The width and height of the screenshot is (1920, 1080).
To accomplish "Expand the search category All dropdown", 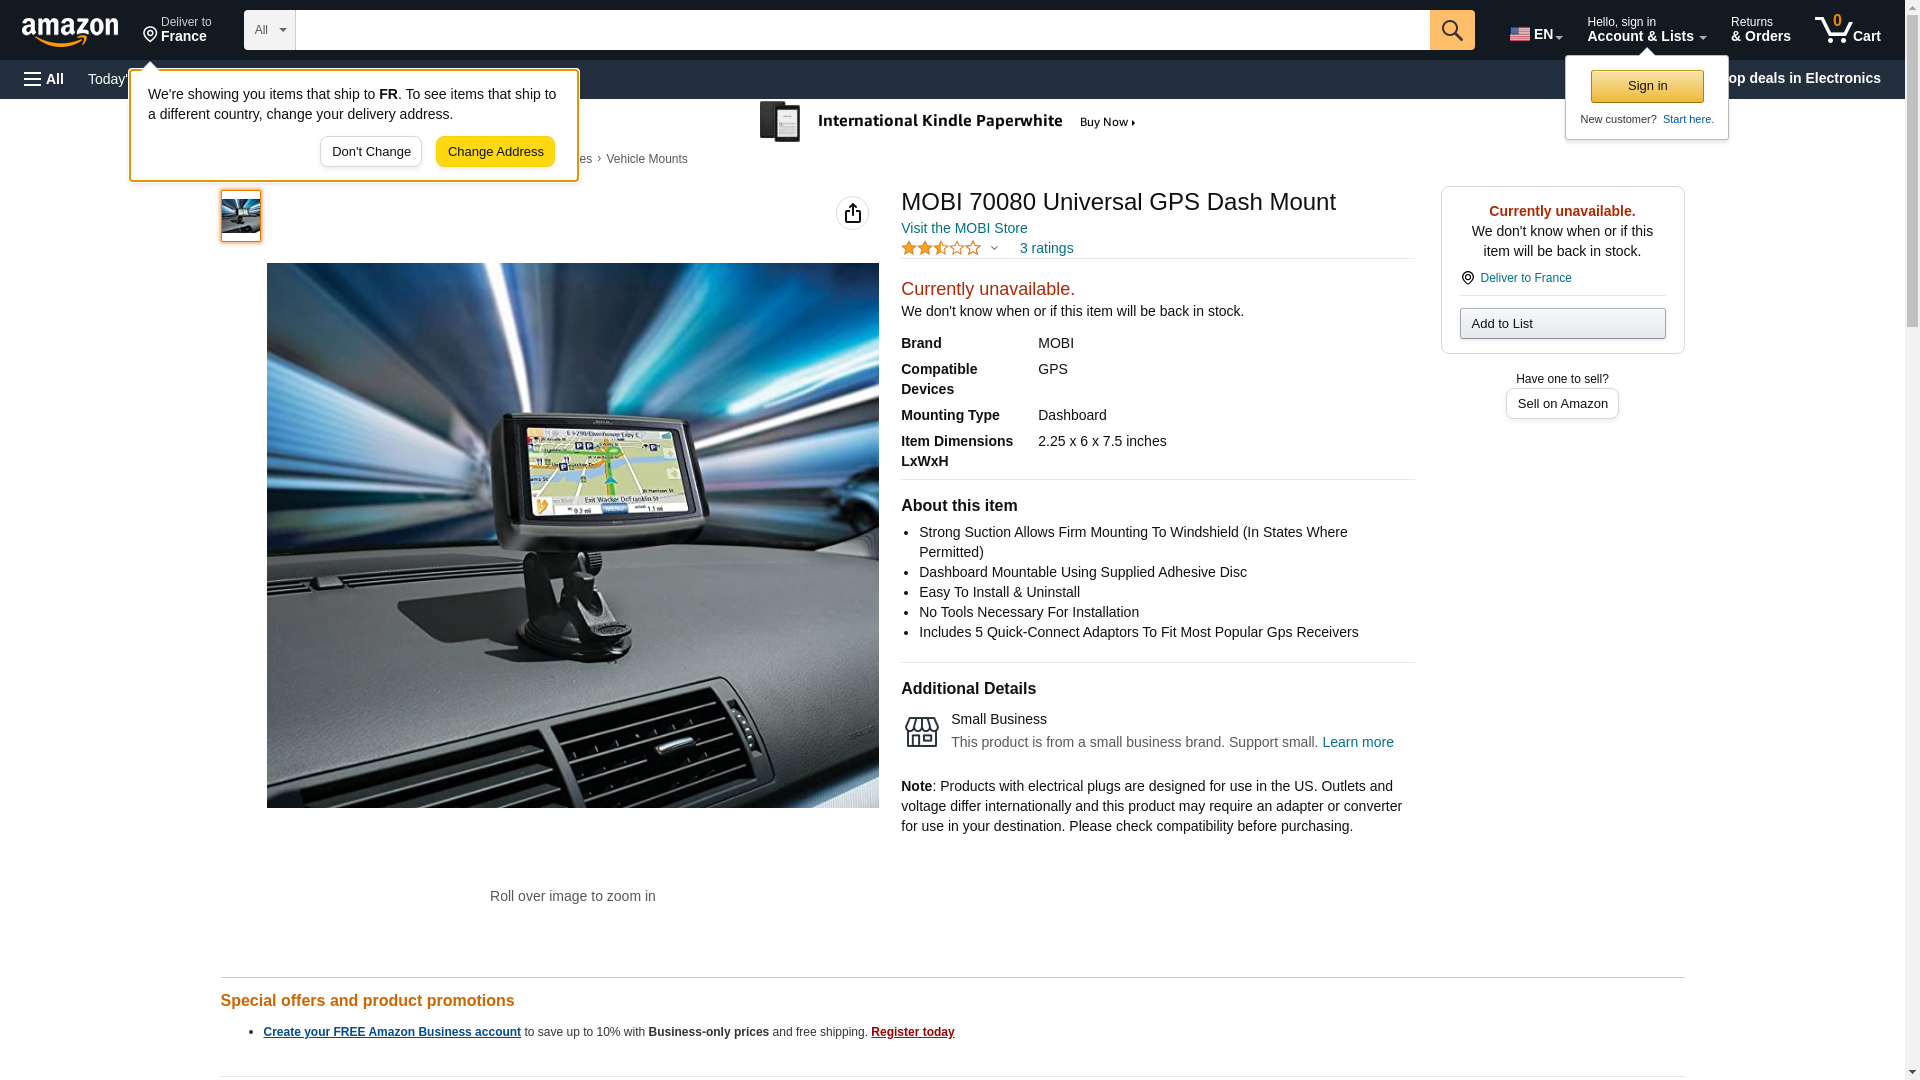I will [x=269, y=30].
